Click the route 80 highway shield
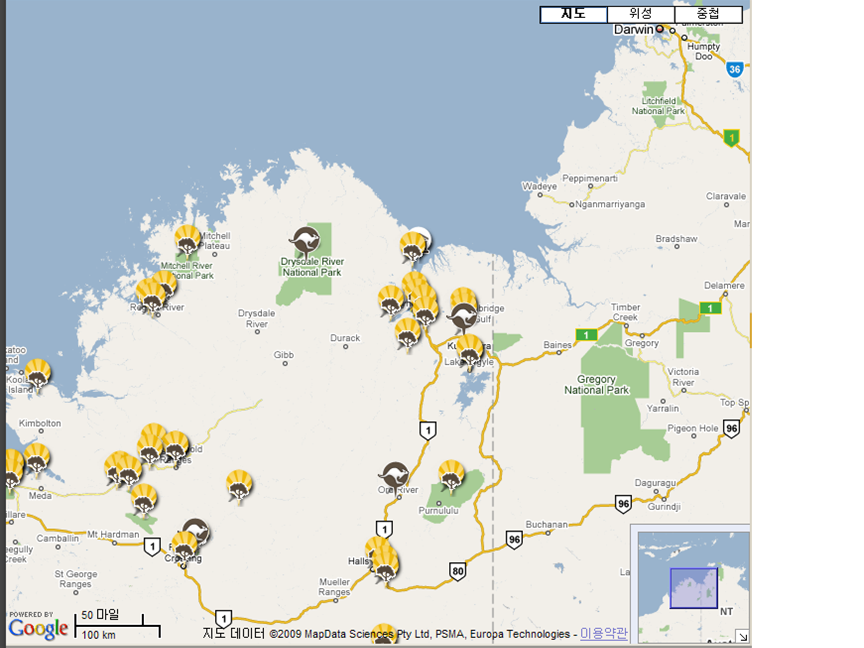Image resolution: width=864 pixels, height=648 pixels. tap(457, 571)
